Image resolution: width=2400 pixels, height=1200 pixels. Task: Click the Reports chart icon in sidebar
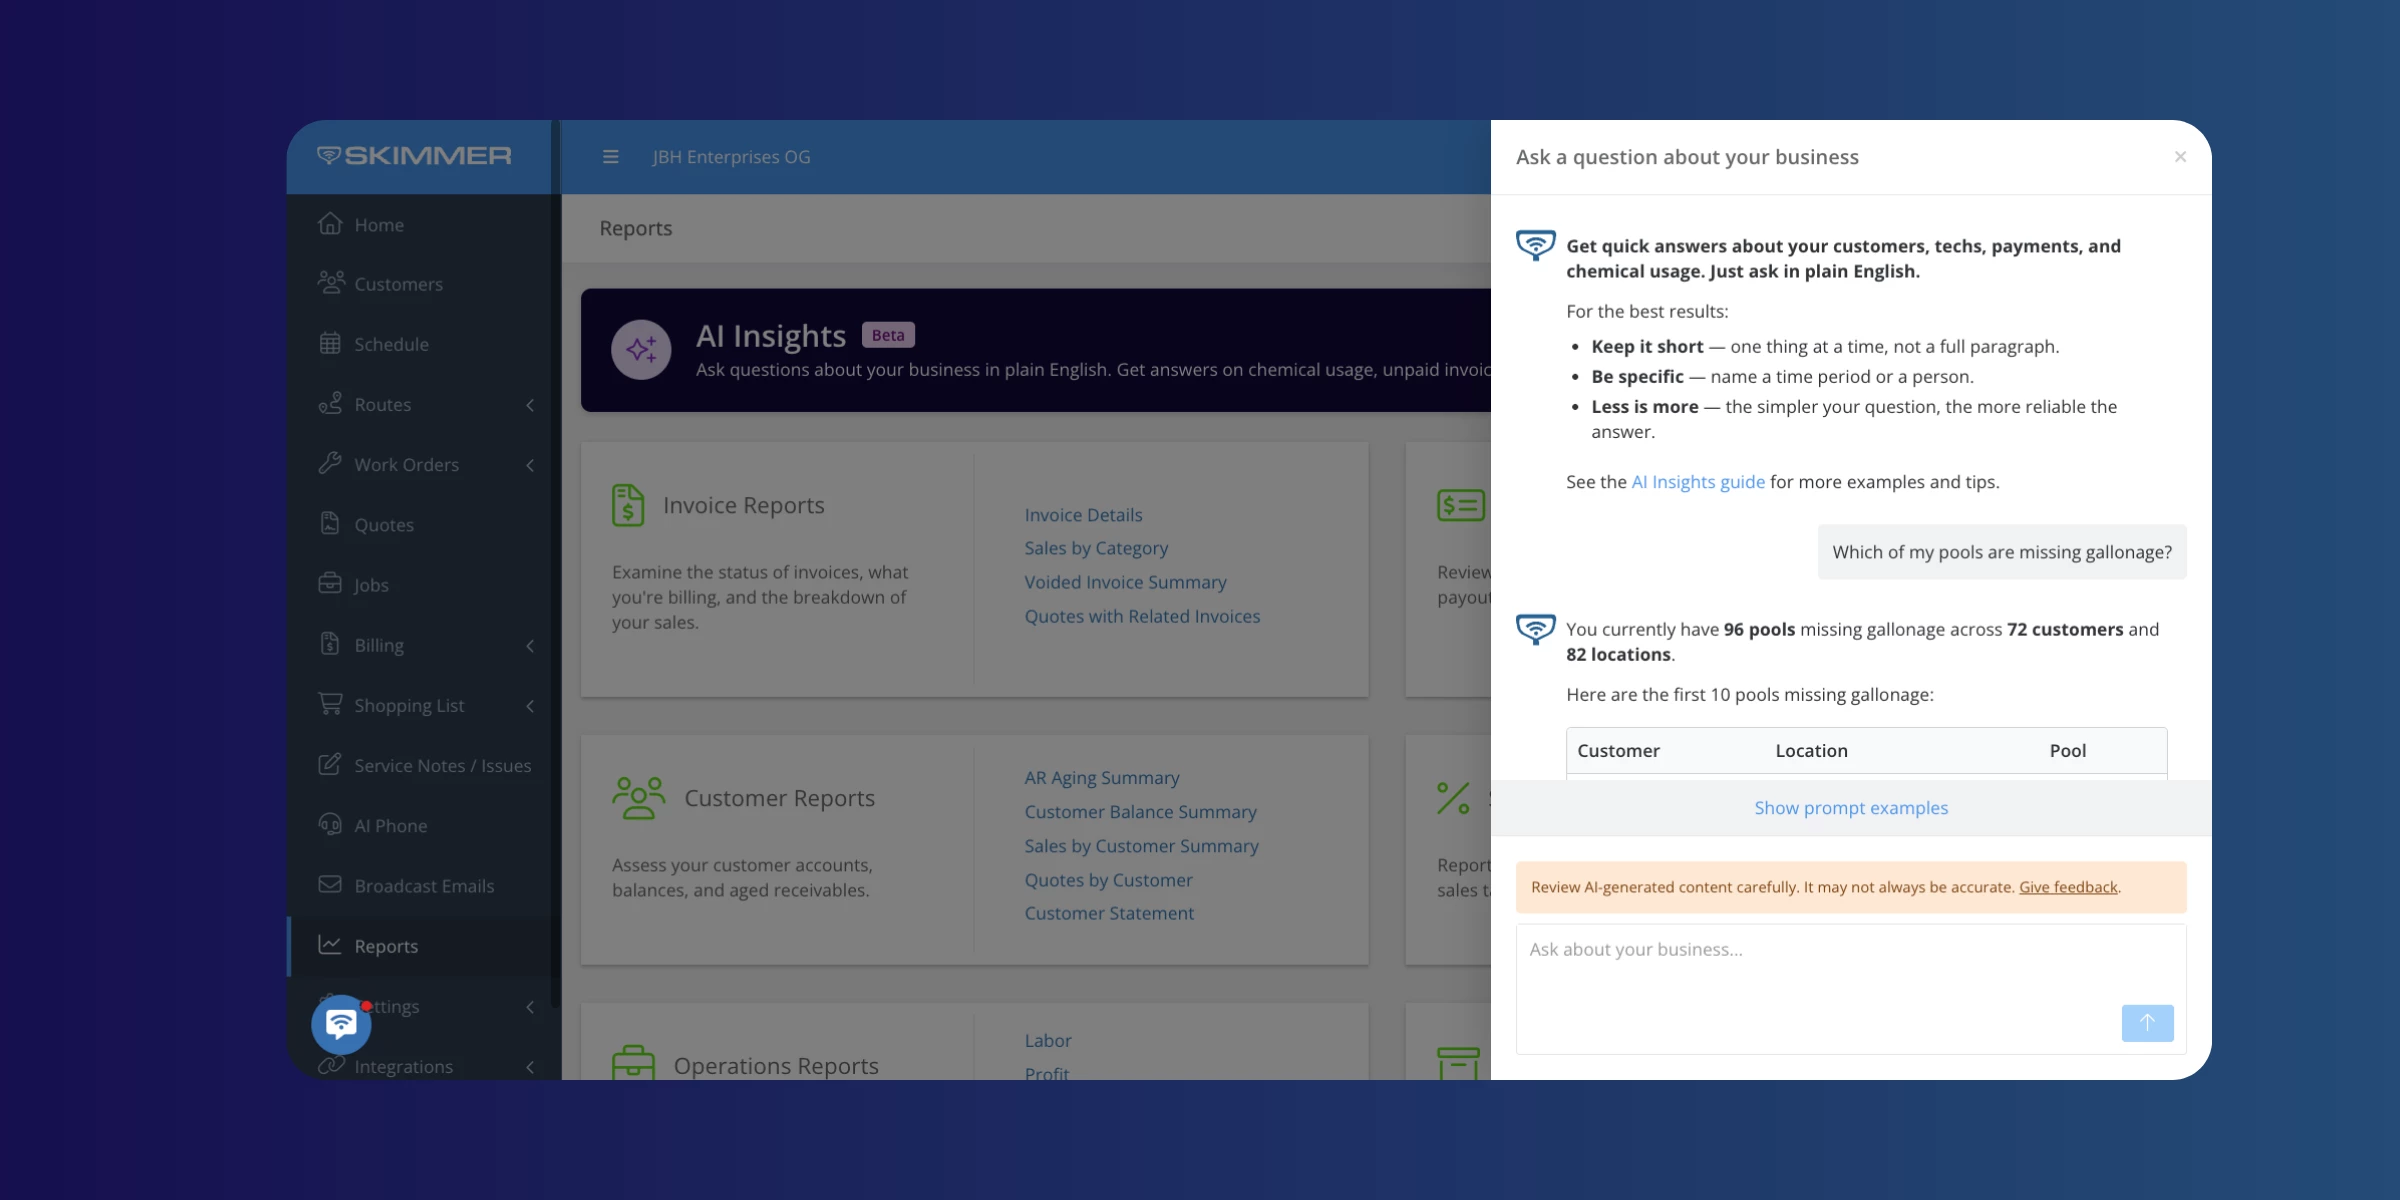coord(330,945)
